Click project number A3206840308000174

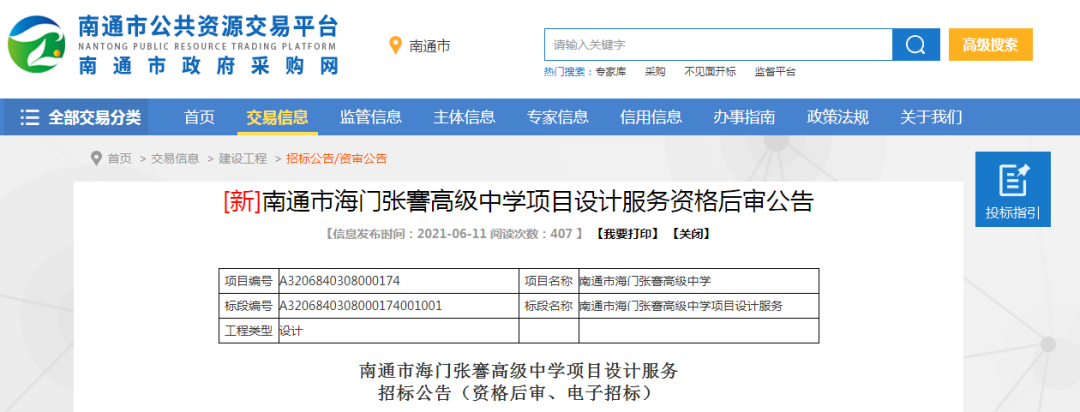tap(340, 281)
